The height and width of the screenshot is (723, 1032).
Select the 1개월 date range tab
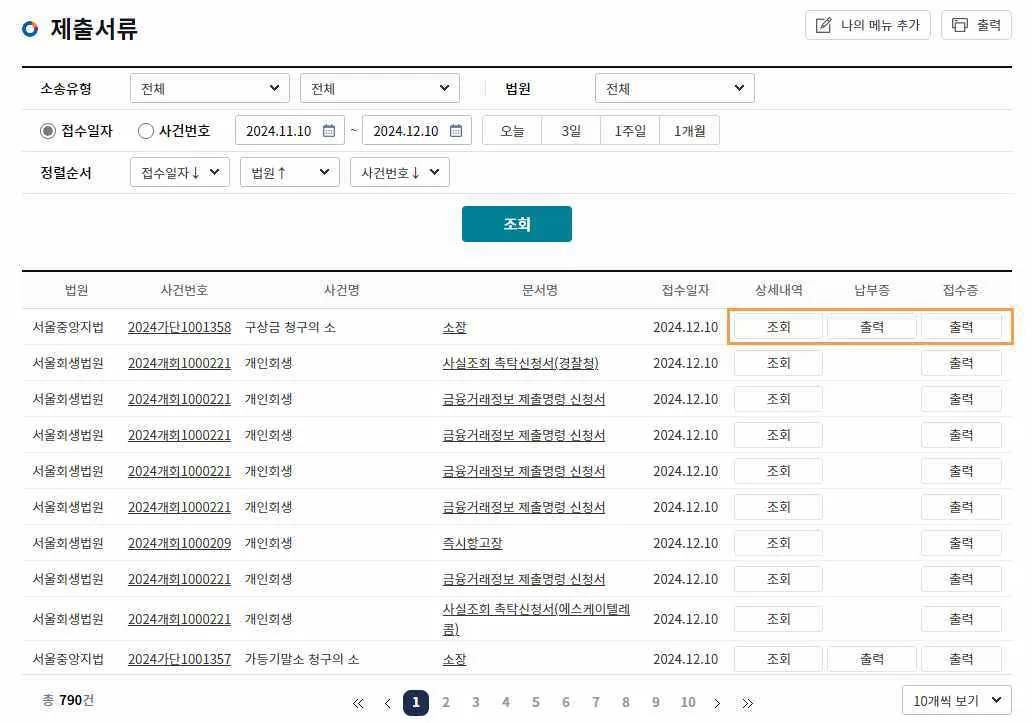click(x=689, y=131)
